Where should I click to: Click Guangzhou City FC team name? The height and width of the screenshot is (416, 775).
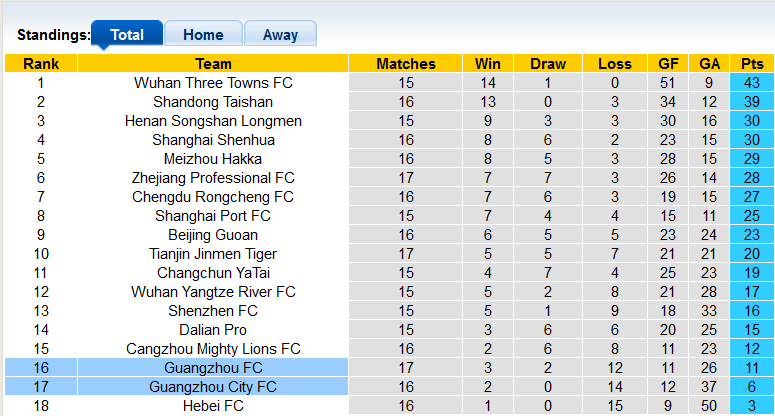(x=213, y=387)
